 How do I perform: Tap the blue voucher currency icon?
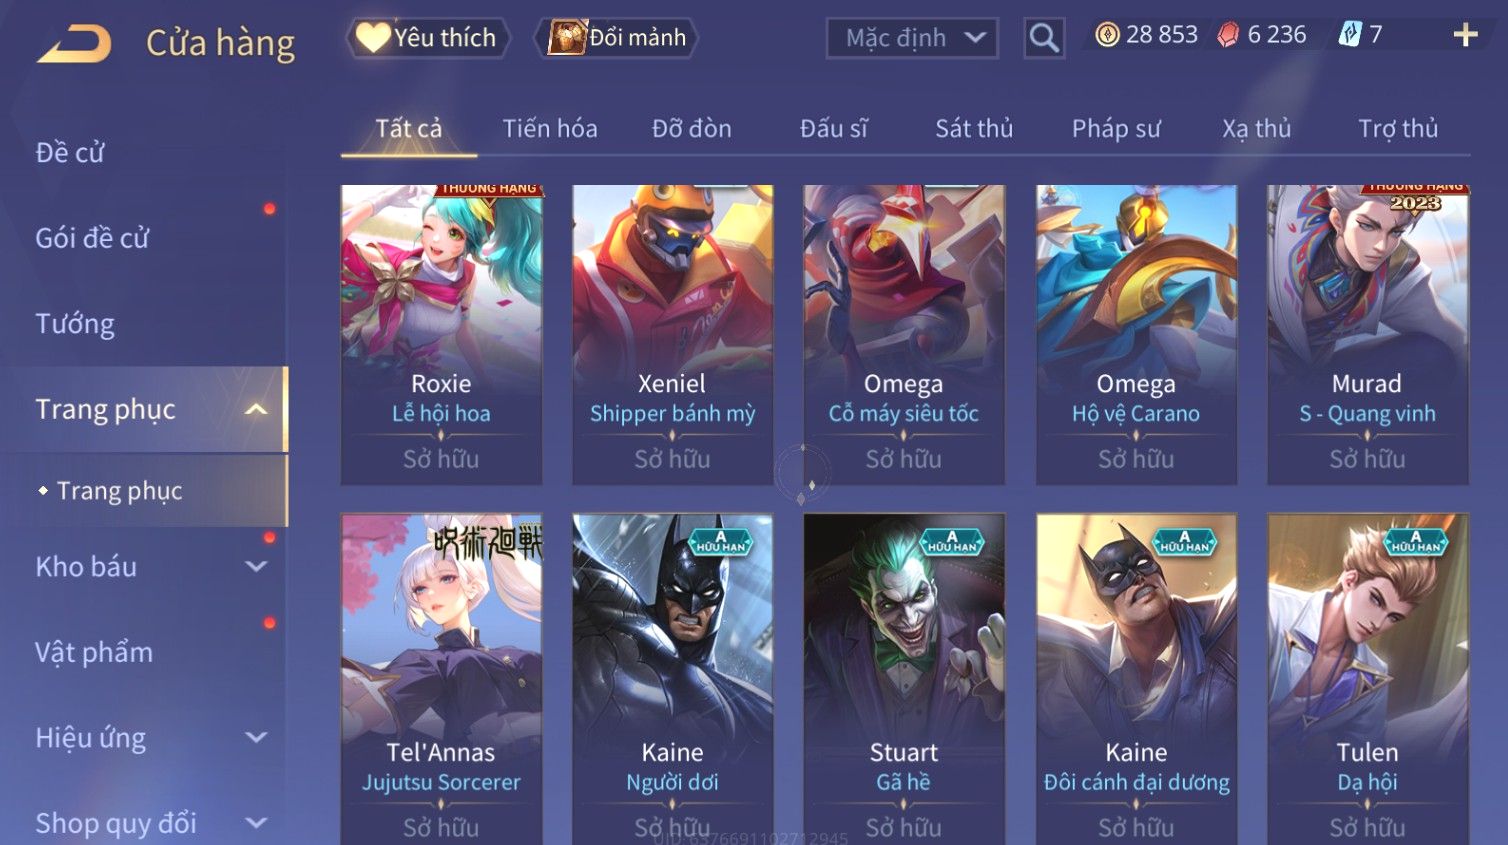pos(1350,35)
